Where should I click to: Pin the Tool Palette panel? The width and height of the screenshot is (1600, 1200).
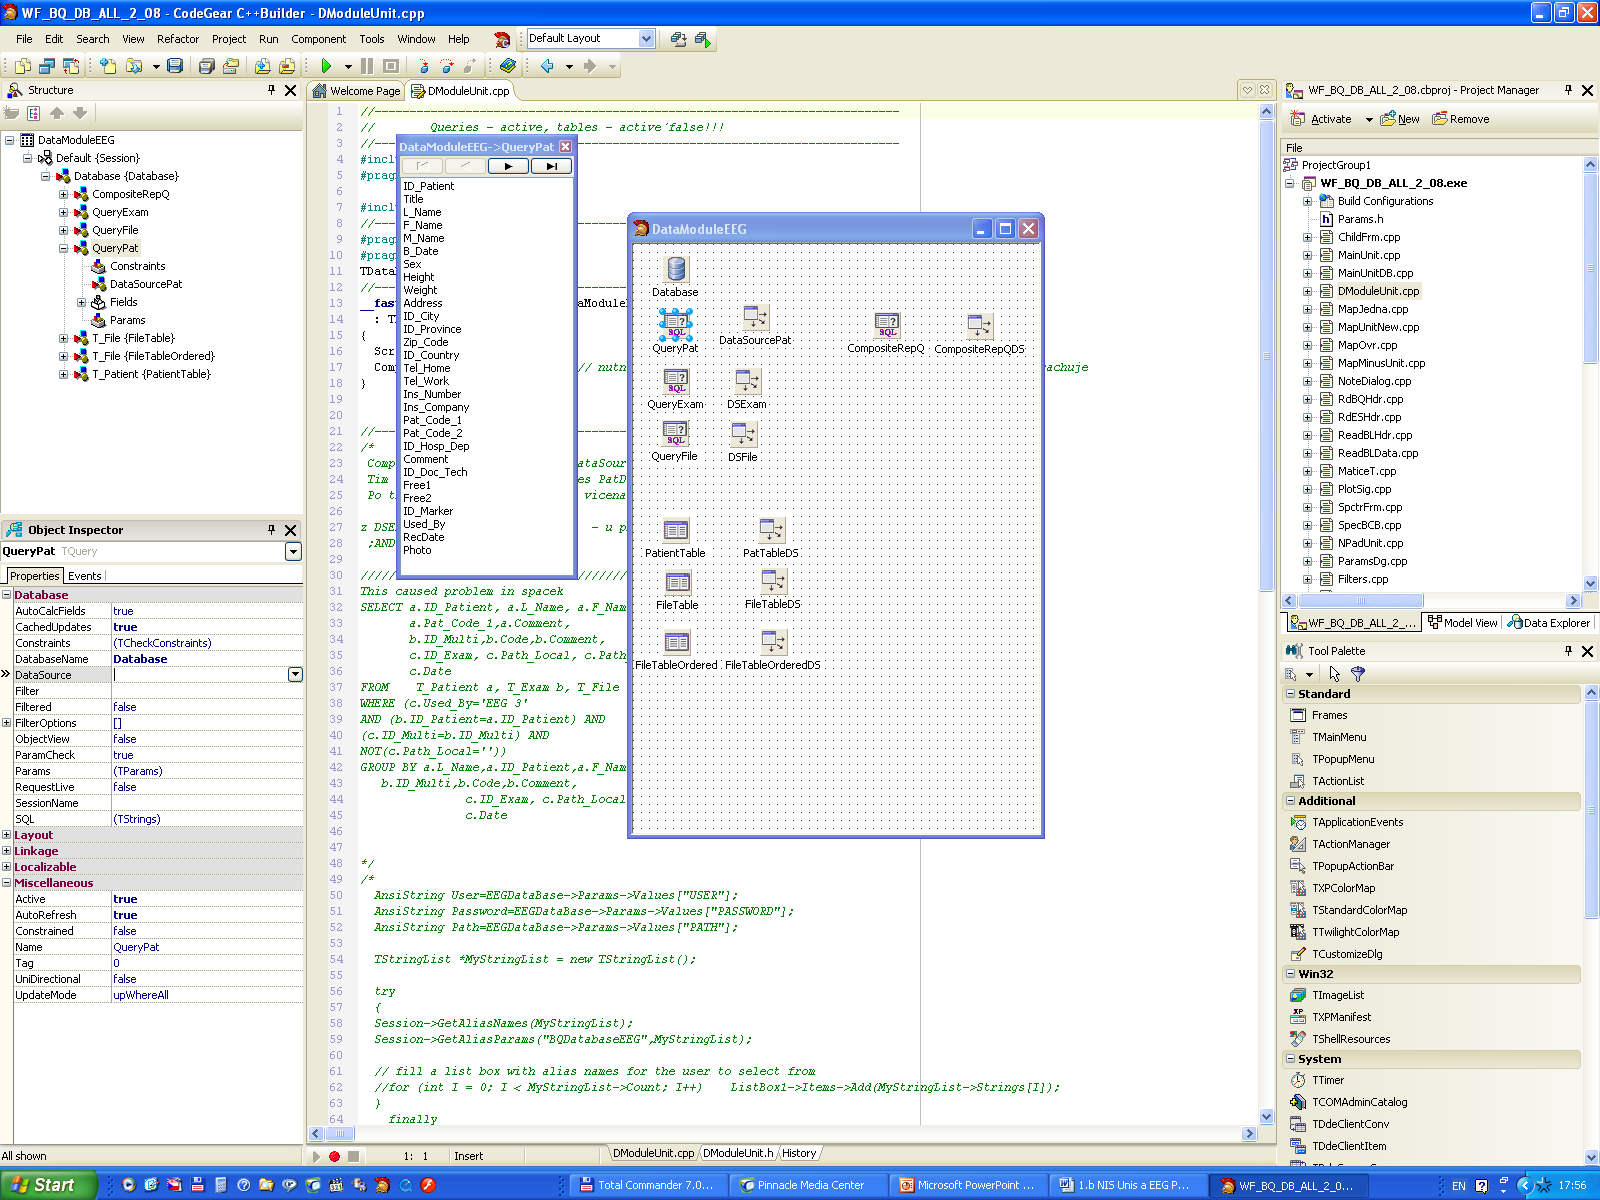tap(1568, 651)
